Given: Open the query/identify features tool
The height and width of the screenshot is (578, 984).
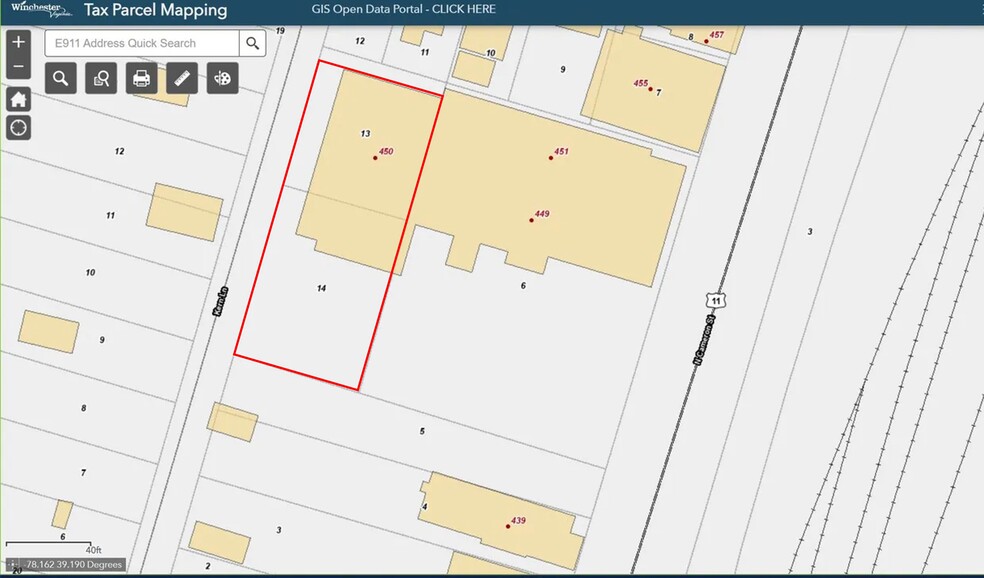Looking at the screenshot, I should 101,78.
